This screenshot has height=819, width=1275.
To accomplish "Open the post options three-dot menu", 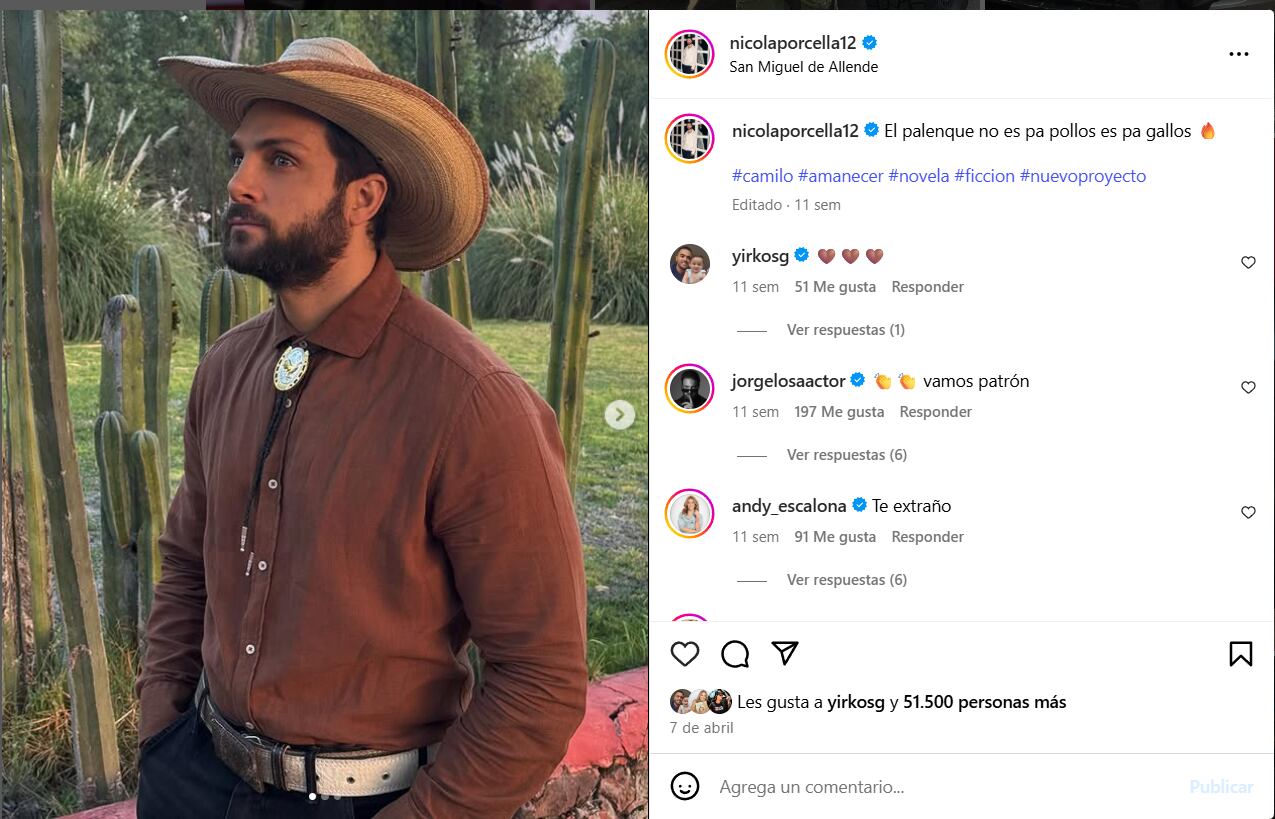I will [1239, 53].
